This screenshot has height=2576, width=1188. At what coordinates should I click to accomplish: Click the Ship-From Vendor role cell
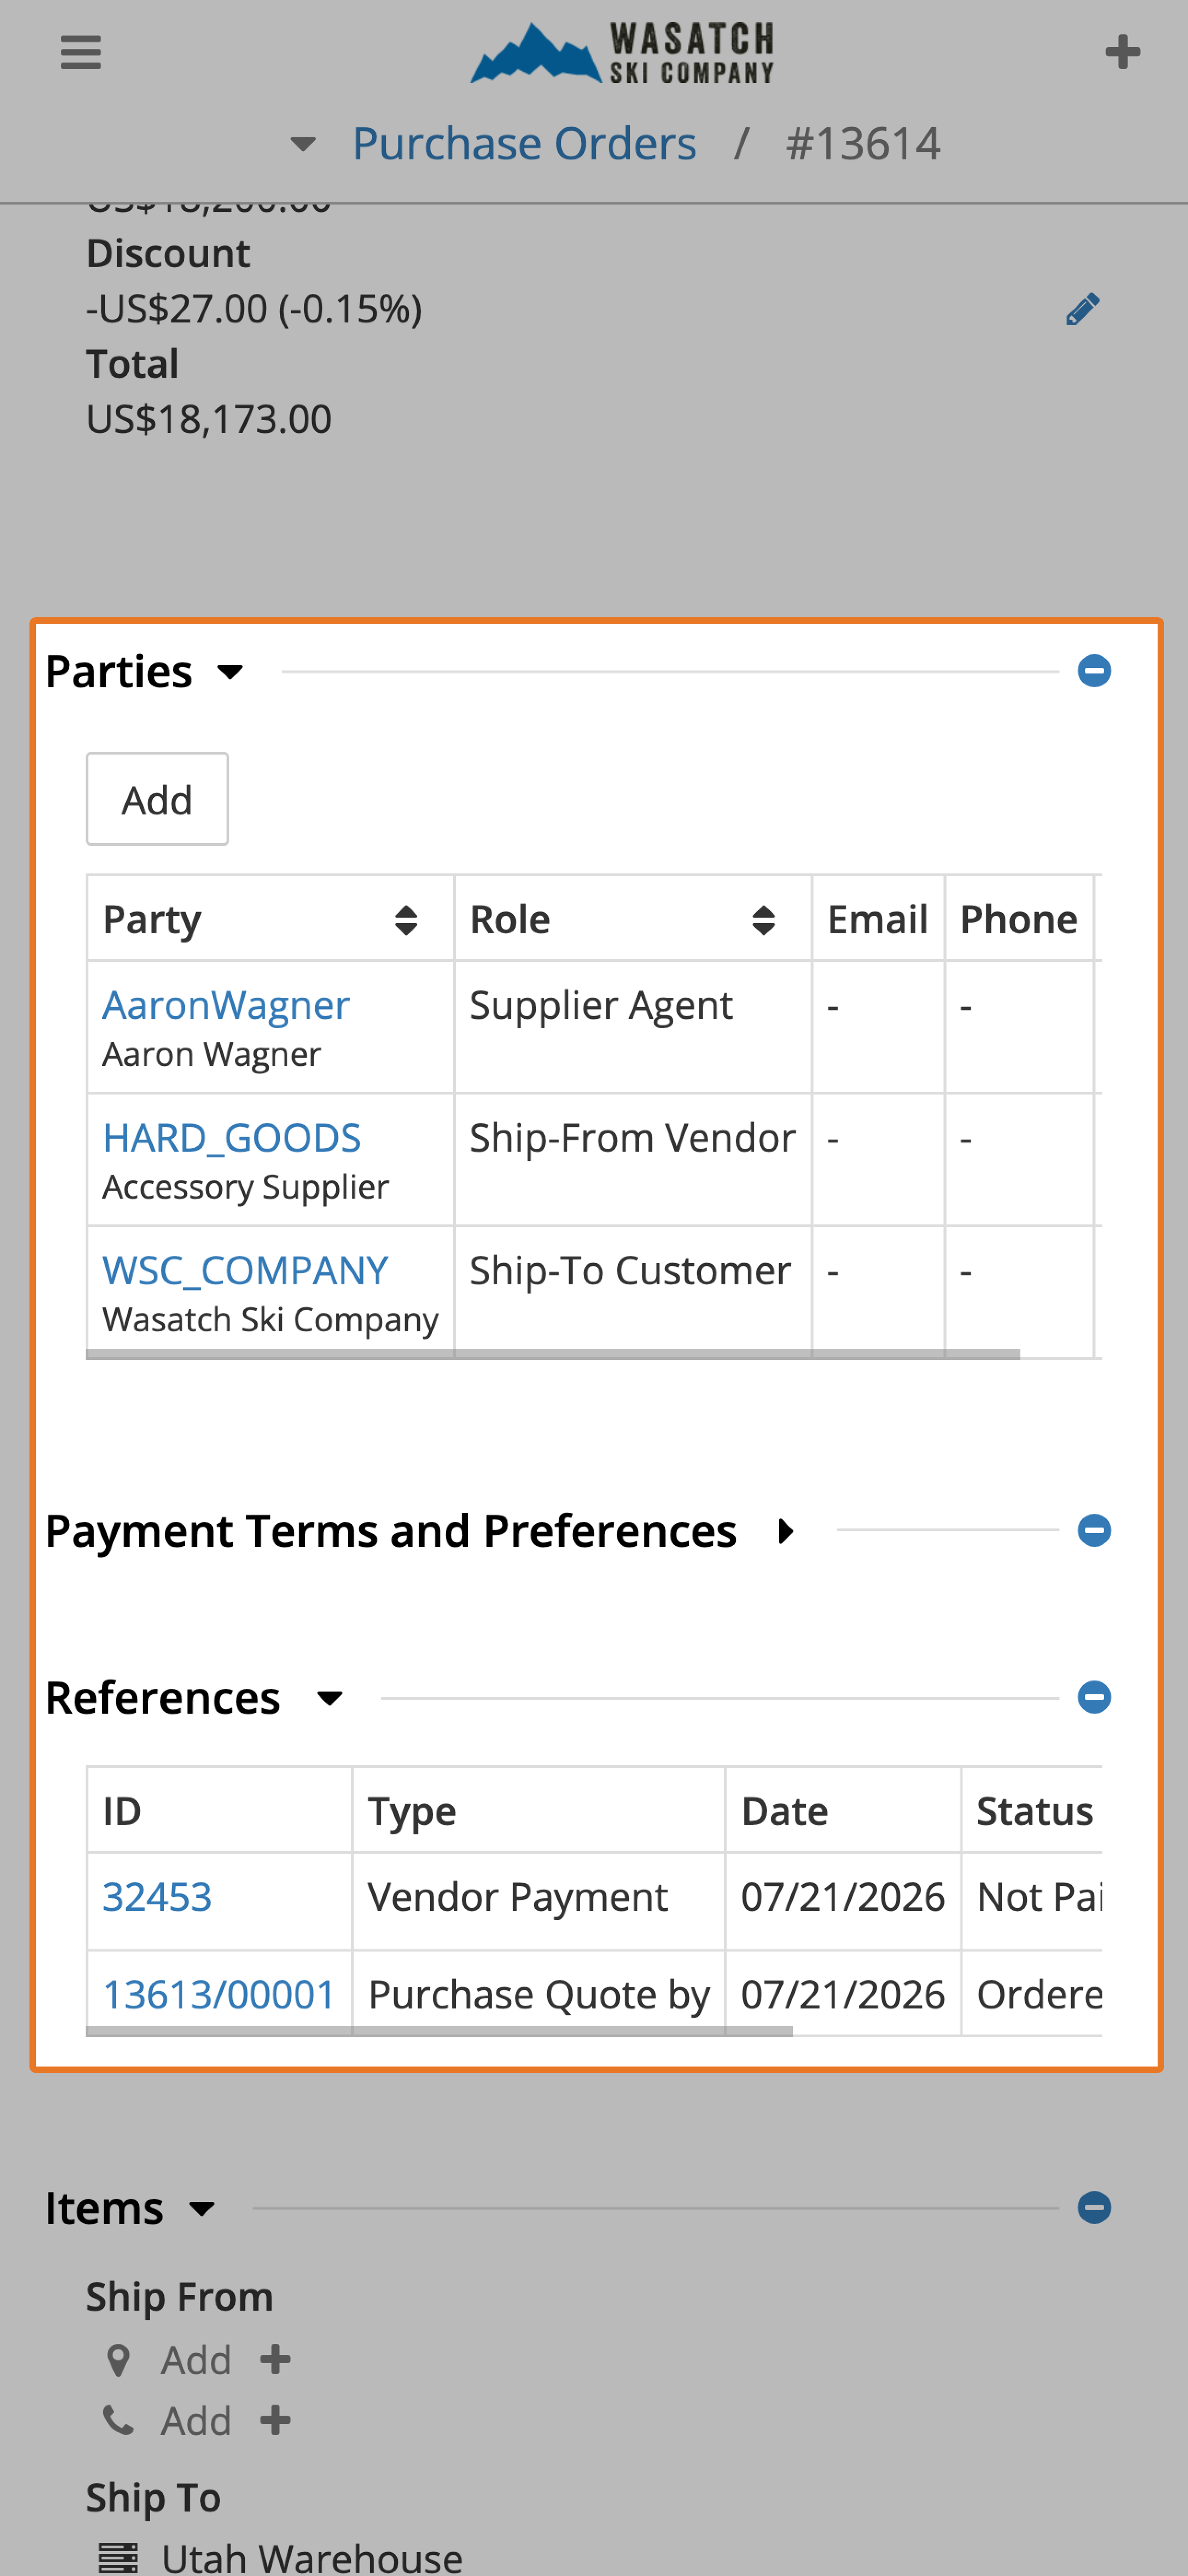tap(633, 1160)
